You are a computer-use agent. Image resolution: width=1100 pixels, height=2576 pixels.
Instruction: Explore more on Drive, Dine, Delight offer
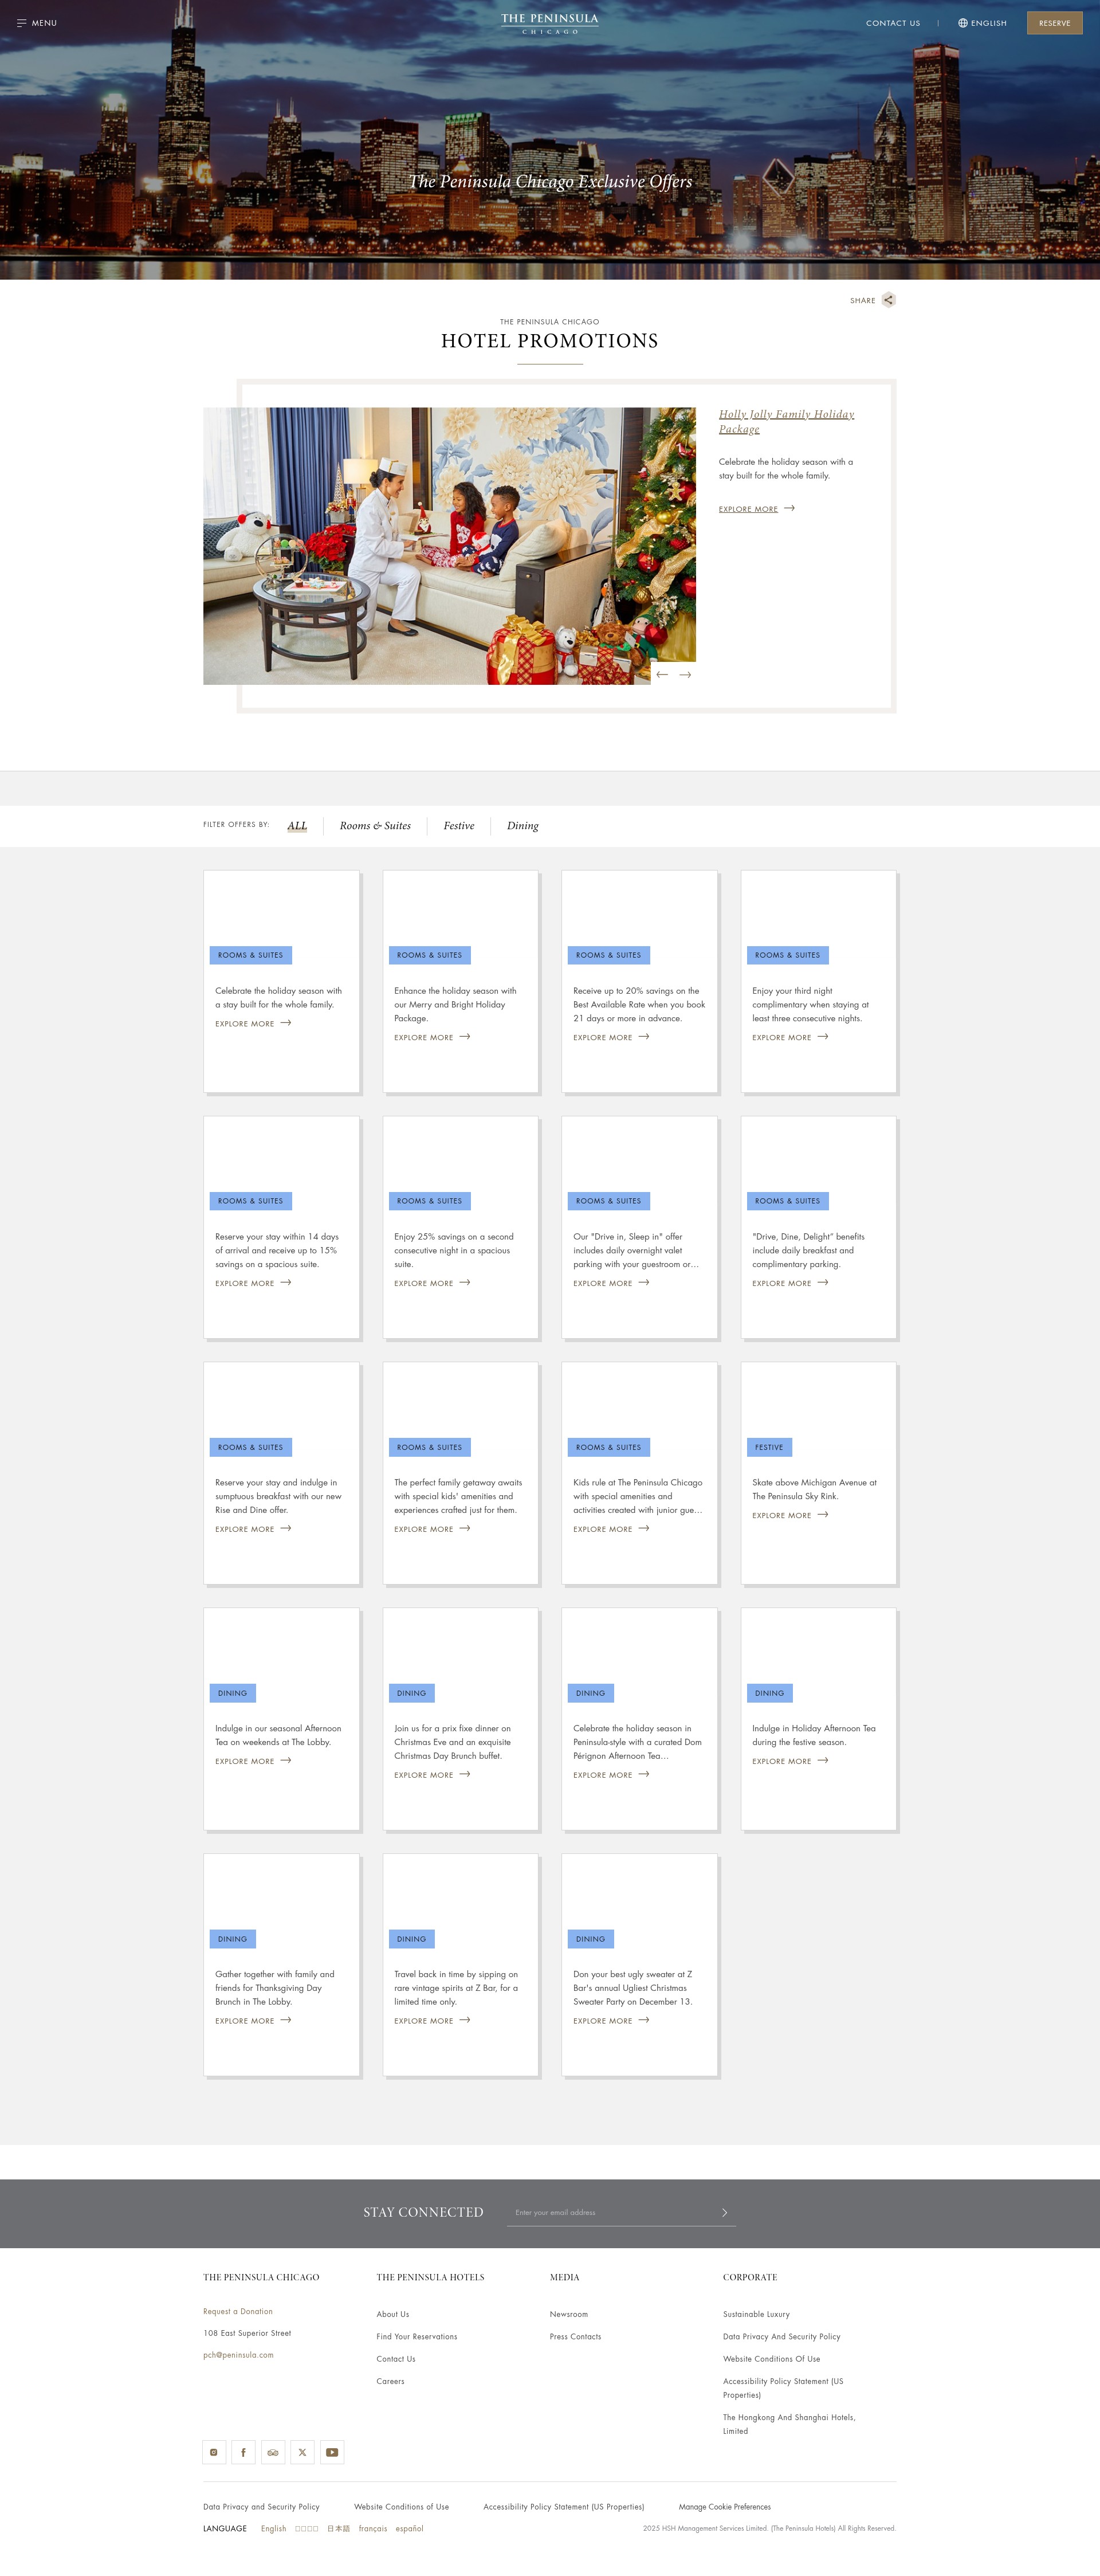(x=790, y=1283)
